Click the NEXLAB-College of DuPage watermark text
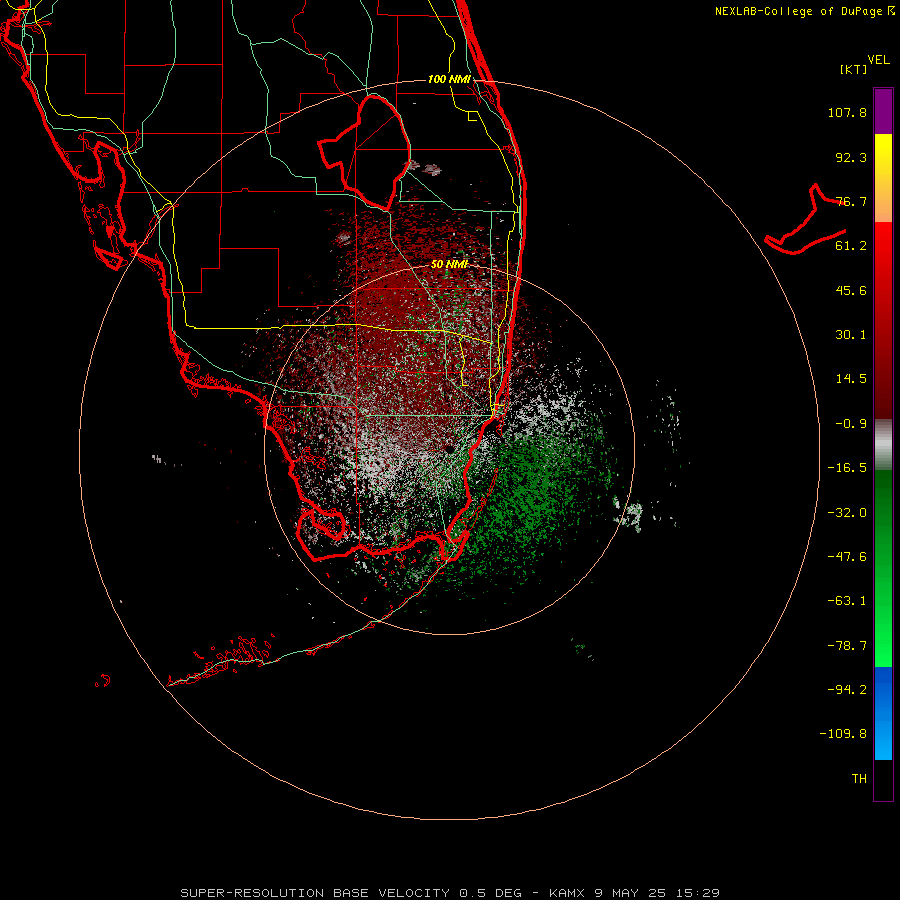This screenshot has height=900, width=900. click(804, 11)
